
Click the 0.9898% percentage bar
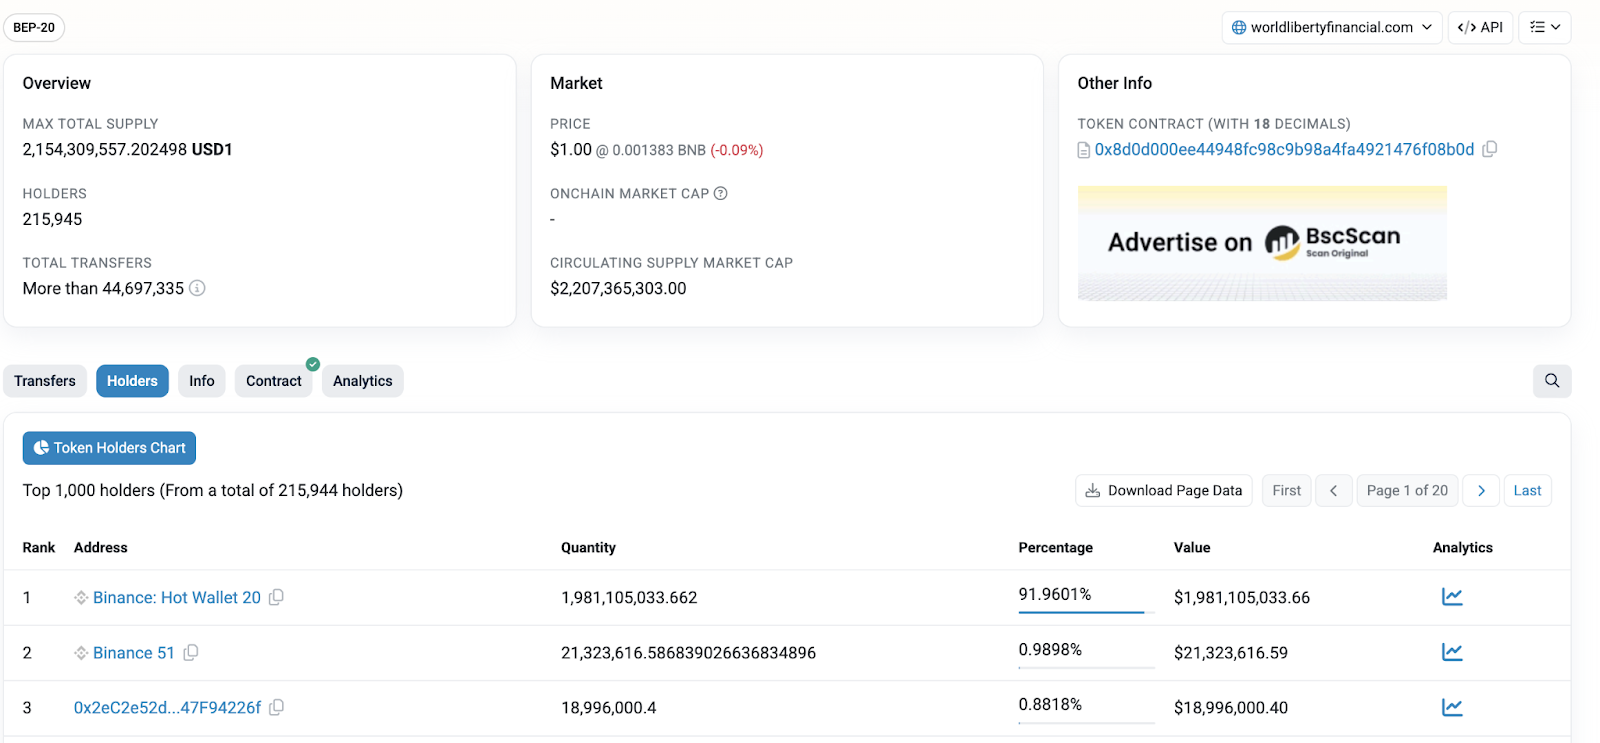pos(1086,667)
